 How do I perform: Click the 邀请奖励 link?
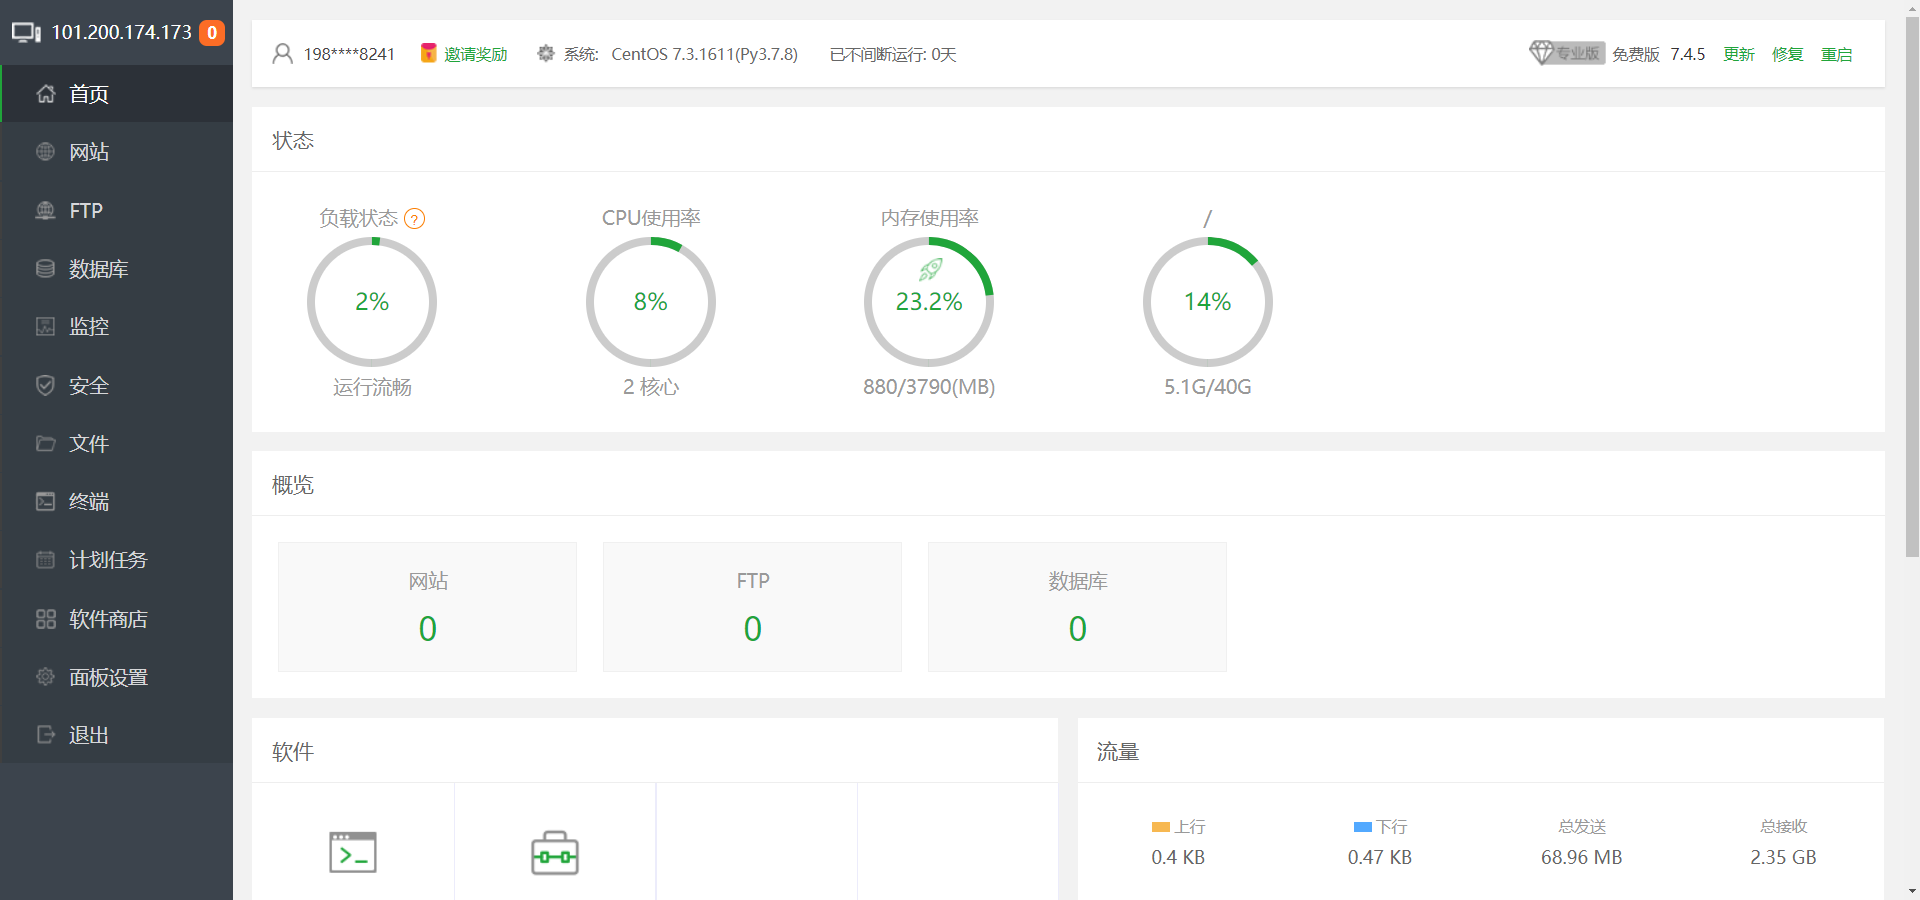pyautogui.click(x=475, y=54)
